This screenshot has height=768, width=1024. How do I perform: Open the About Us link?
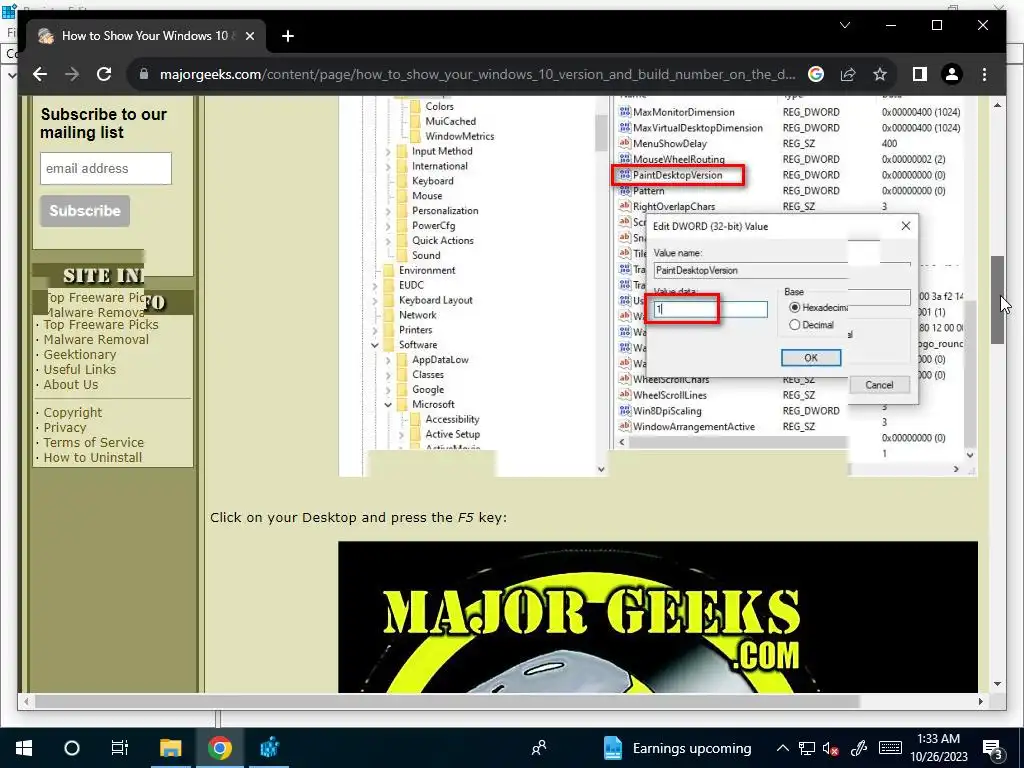(71, 385)
